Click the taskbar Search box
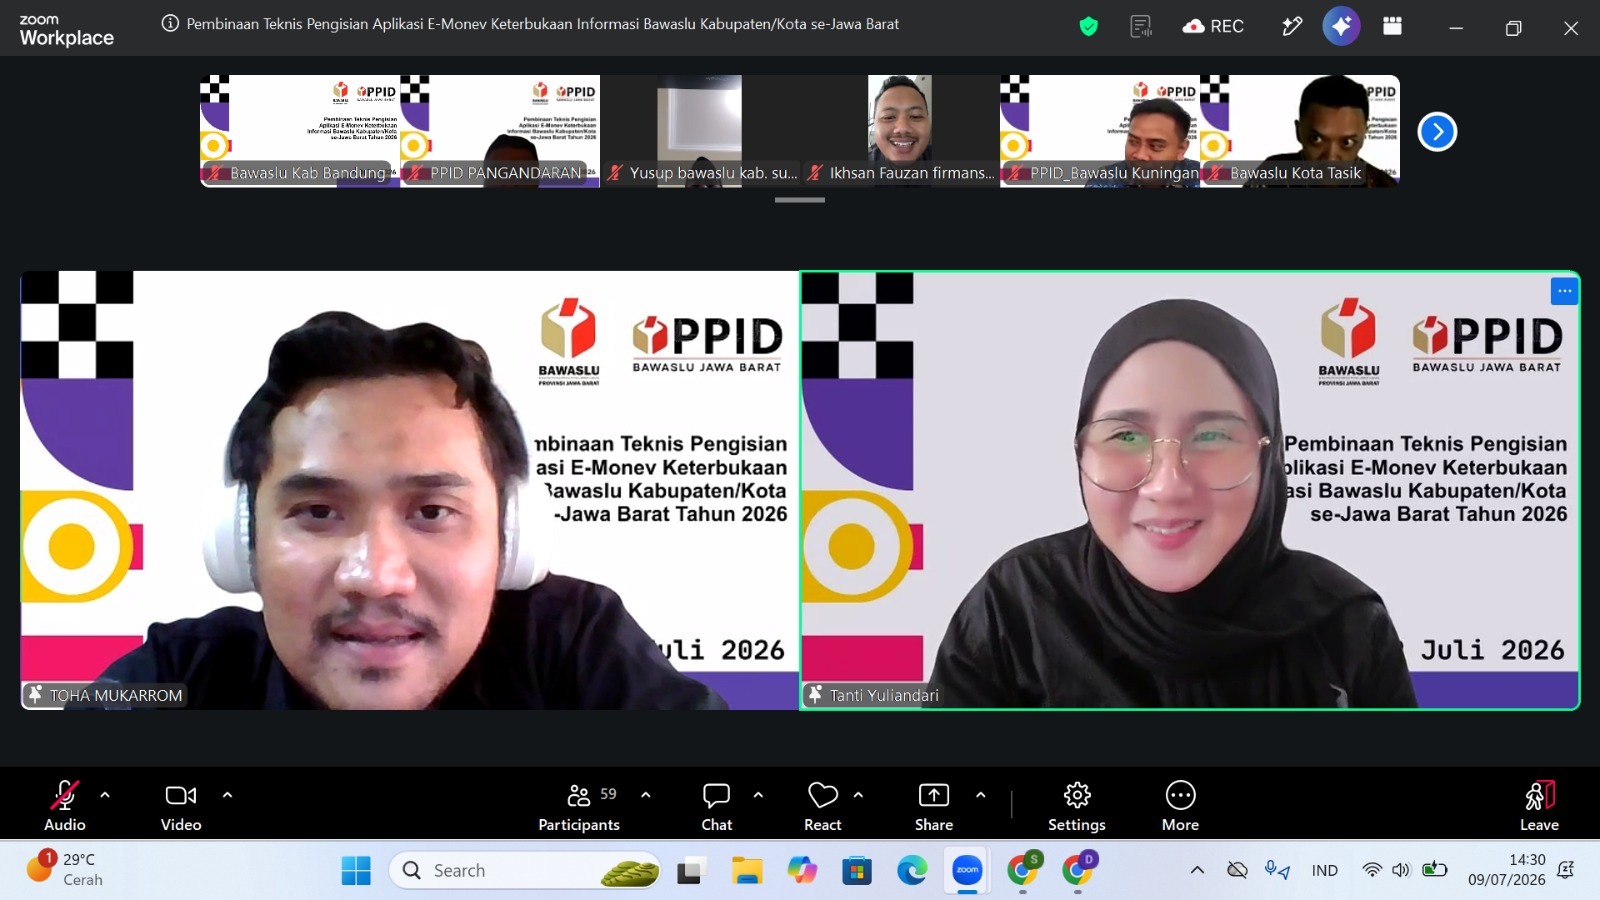This screenshot has height=900, width=1600. (525, 871)
